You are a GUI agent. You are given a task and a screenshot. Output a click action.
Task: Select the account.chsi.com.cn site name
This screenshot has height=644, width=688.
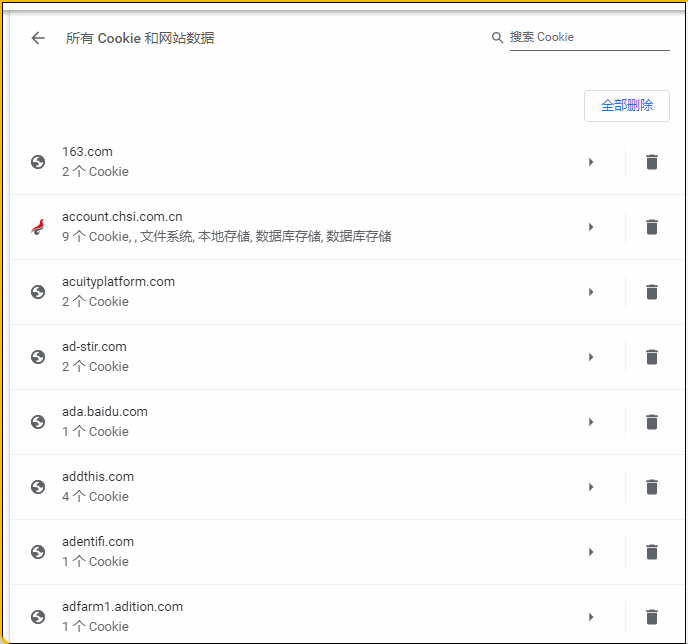122,216
